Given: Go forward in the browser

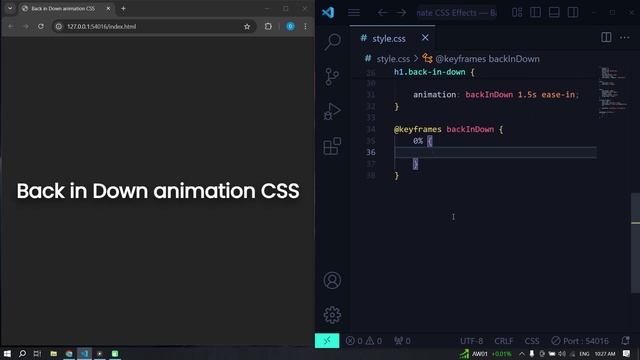Looking at the screenshot, I should click(26, 26).
